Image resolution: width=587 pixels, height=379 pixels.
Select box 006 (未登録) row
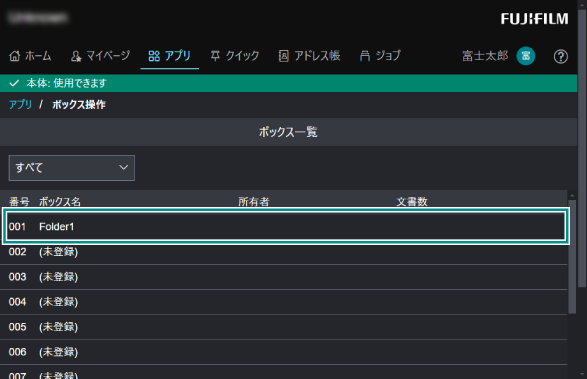point(283,352)
